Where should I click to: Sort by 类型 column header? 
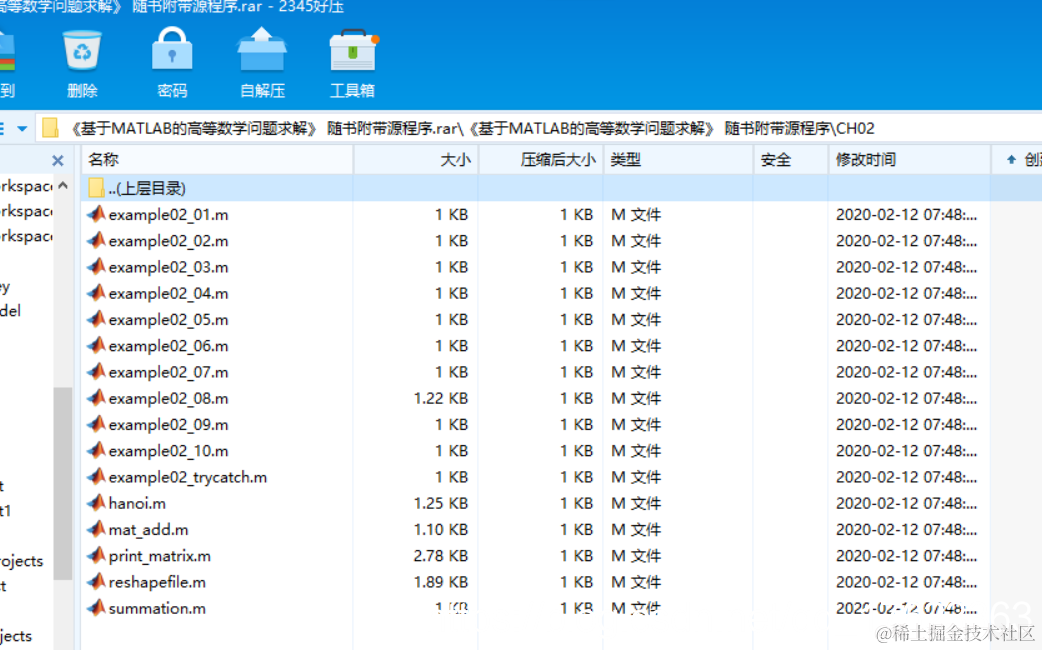pos(678,160)
